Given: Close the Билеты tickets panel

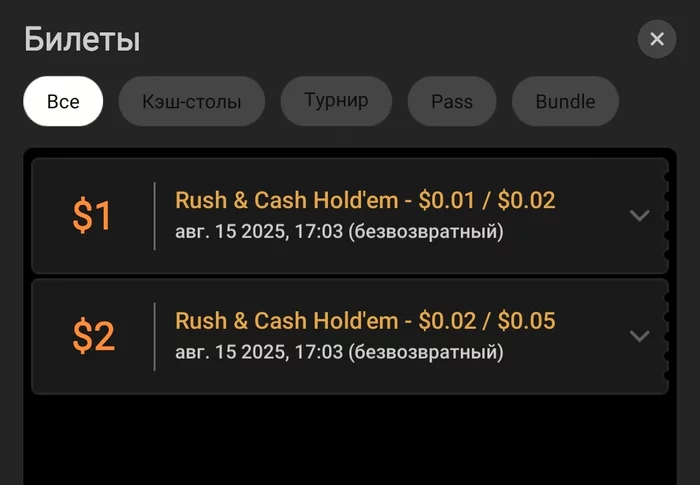Looking at the screenshot, I should (x=657, y=39).
